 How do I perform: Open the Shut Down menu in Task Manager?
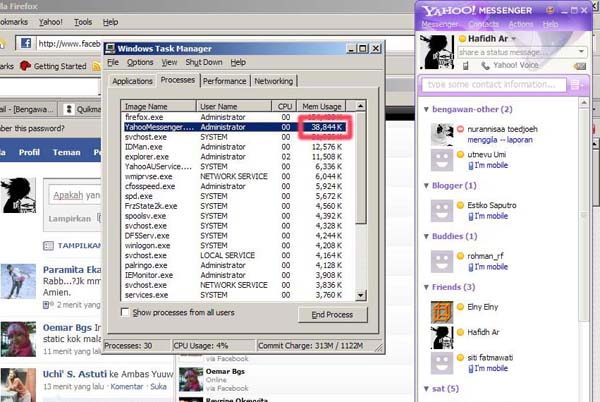[204, 62]
